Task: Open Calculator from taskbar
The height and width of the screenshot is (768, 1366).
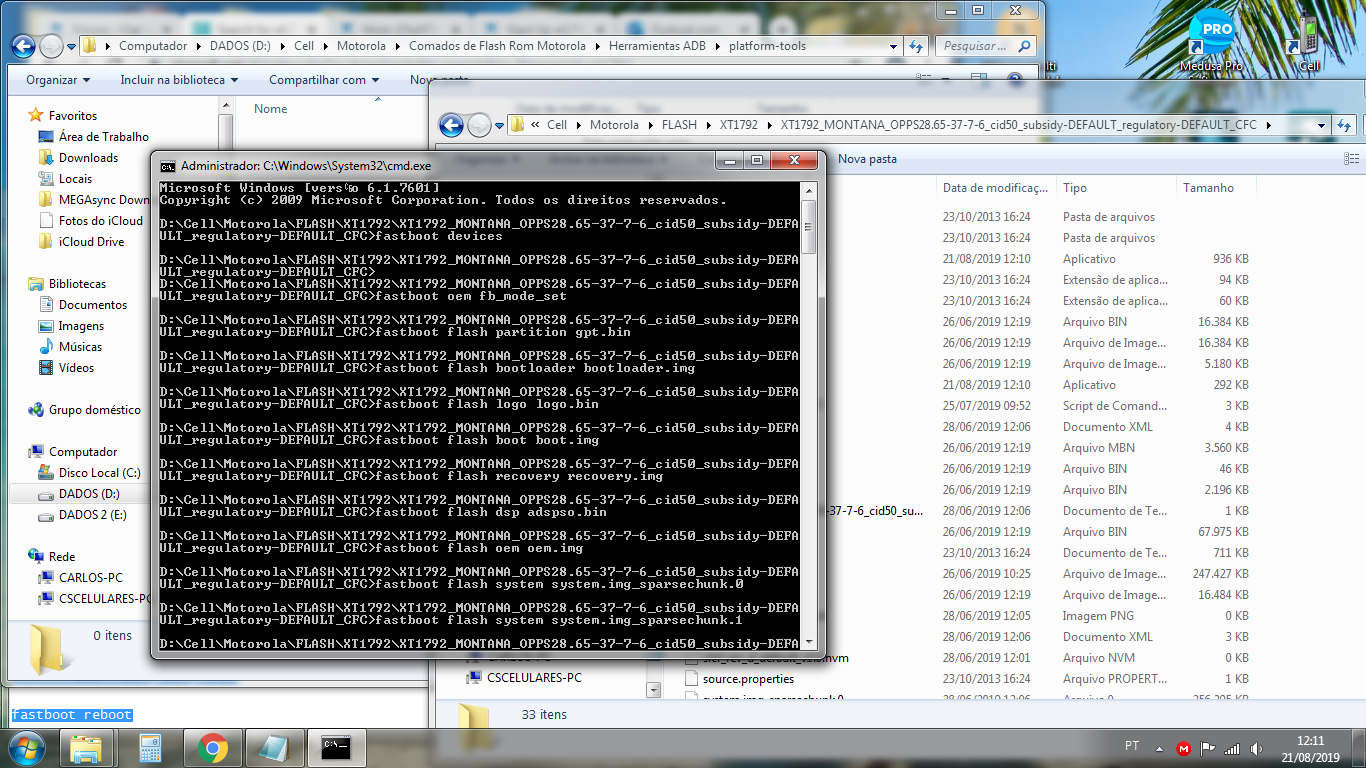Action: (150, 748)
